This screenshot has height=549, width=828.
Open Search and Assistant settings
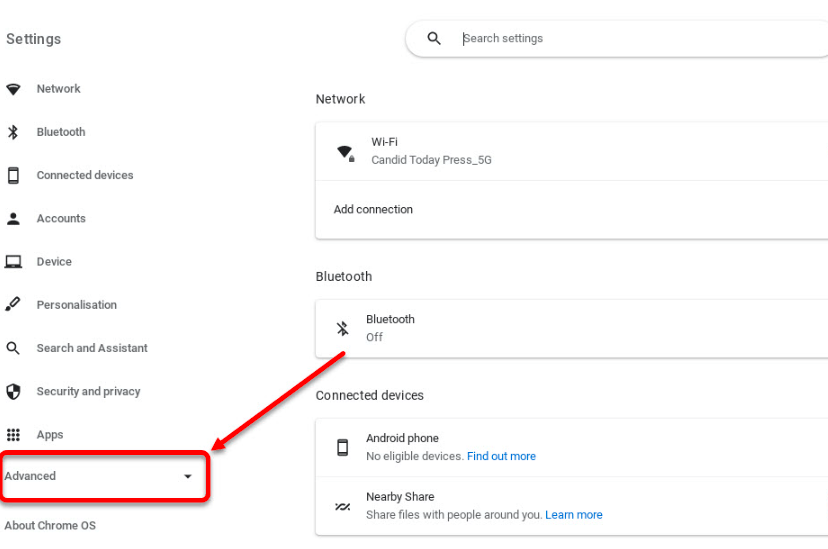(x=91, y=348)
